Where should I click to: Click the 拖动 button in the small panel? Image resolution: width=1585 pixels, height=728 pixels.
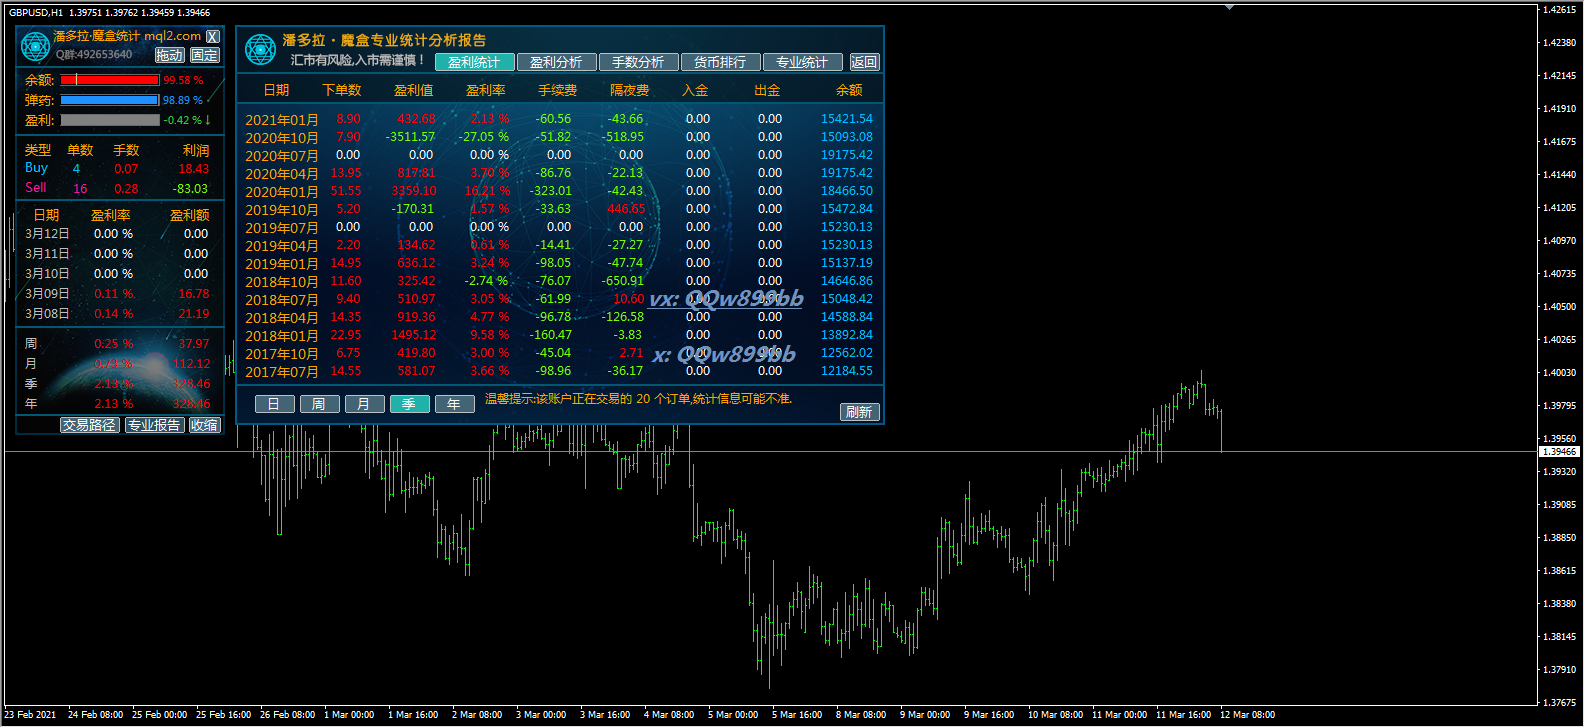click(170, 55)
